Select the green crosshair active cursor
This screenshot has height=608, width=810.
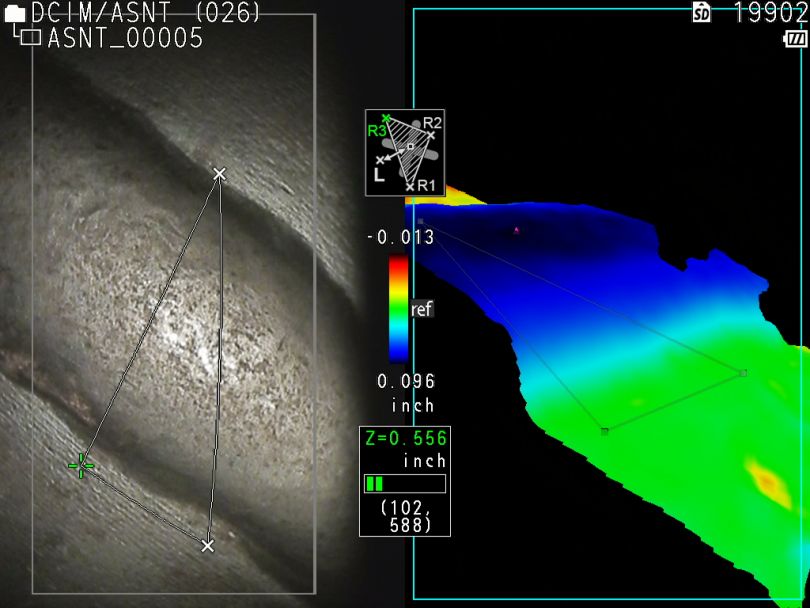coord(81,465)
